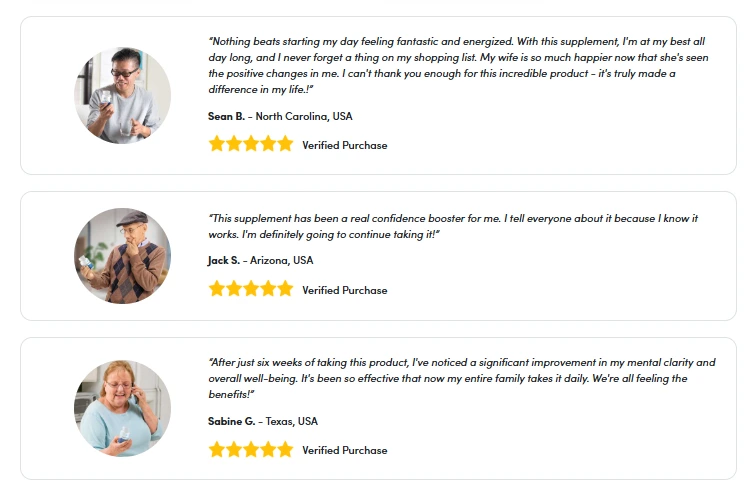Click the reviewer name Sean B.
744x493 pixels.
click(x=226, y=116)
